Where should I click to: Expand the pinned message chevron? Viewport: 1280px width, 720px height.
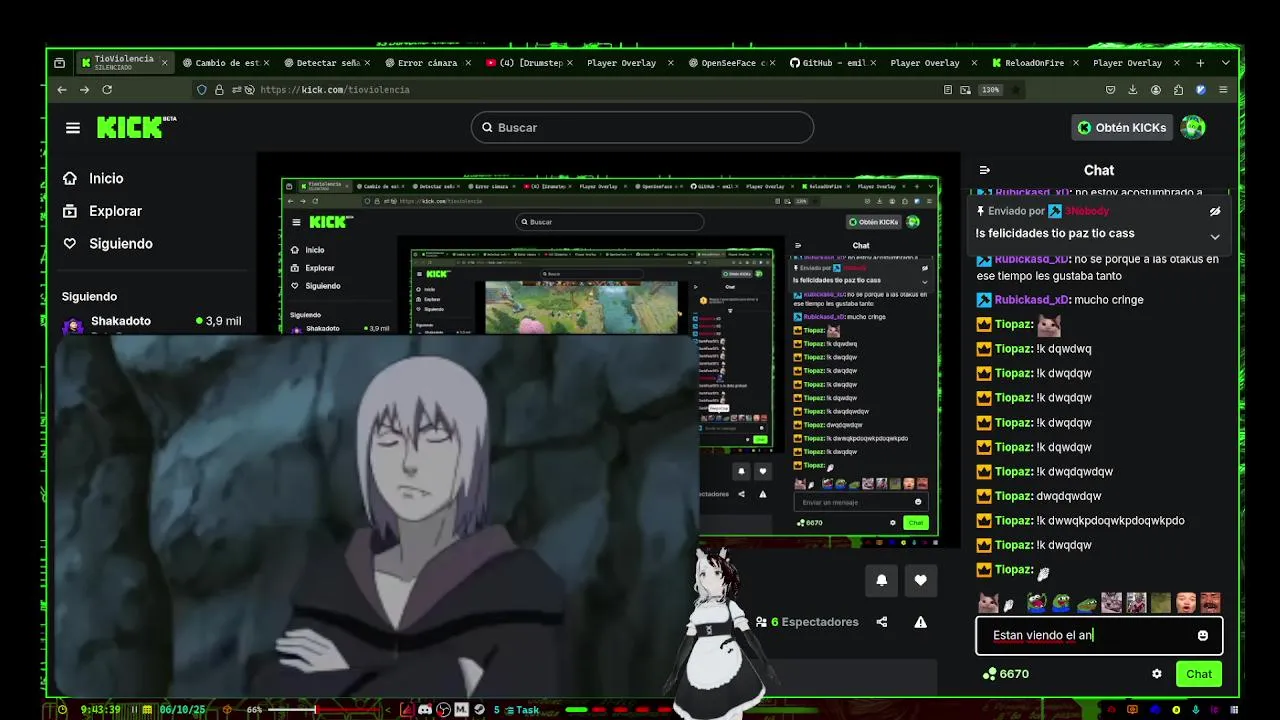click(1214, 237)
